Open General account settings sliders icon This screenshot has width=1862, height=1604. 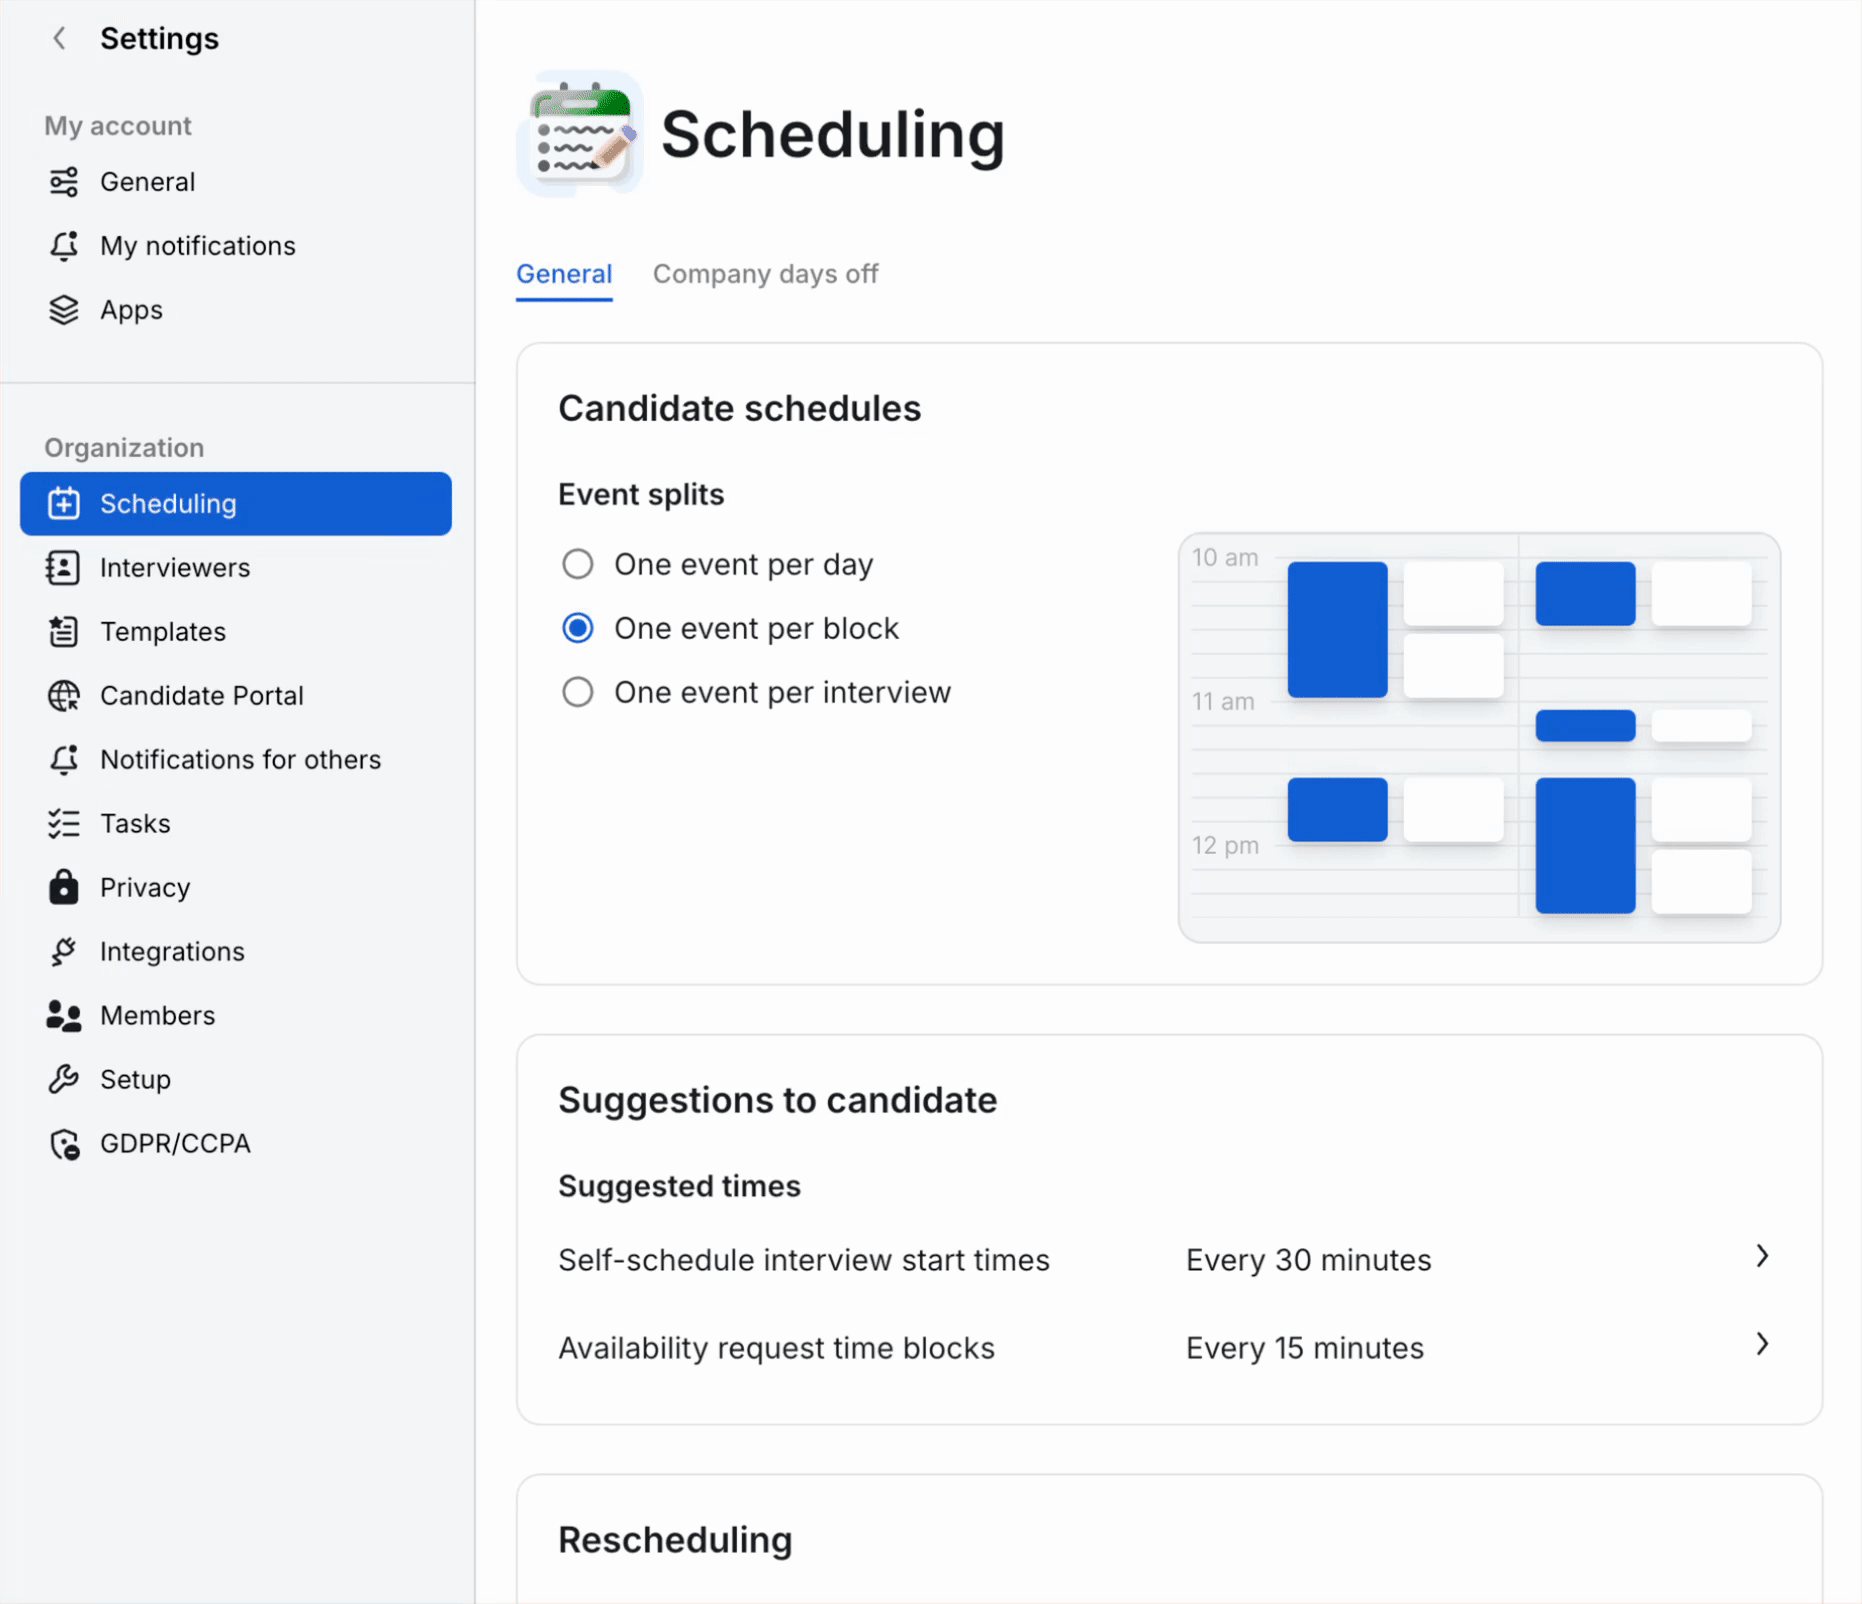[x=64, y=182]
